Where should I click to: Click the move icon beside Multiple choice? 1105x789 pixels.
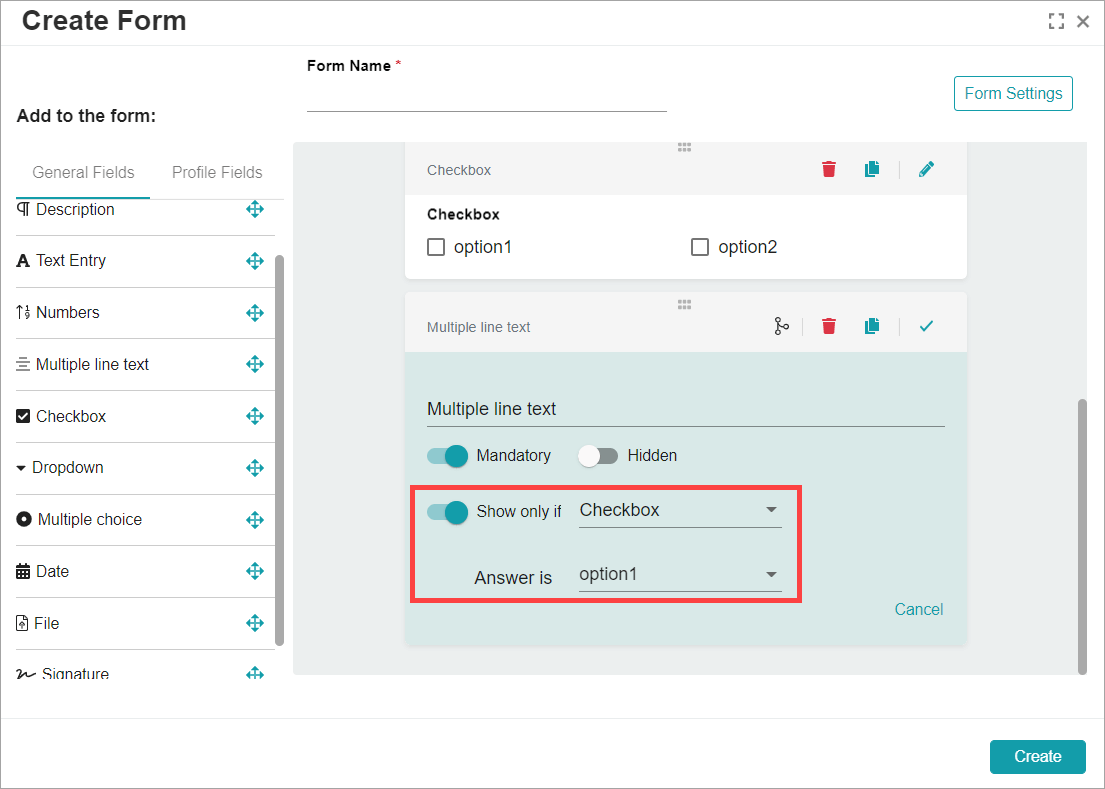pos(255,520)
